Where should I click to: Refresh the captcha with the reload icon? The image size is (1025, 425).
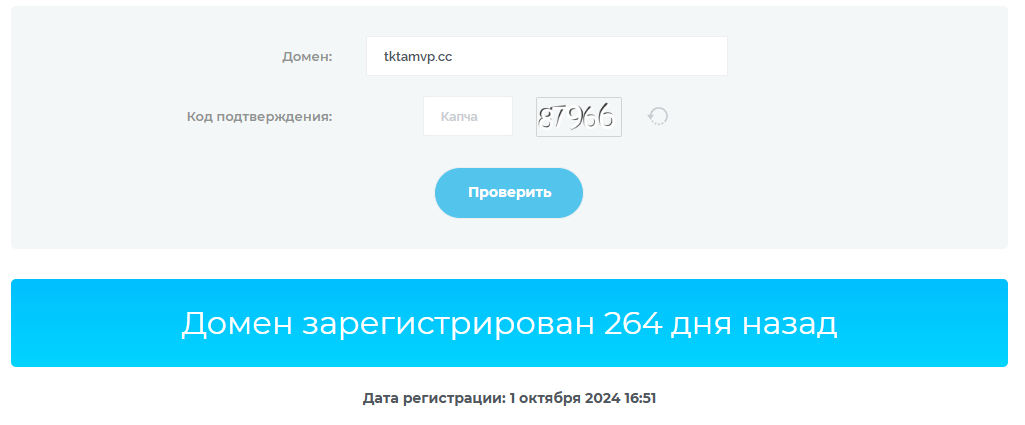(x=658, y=116)
